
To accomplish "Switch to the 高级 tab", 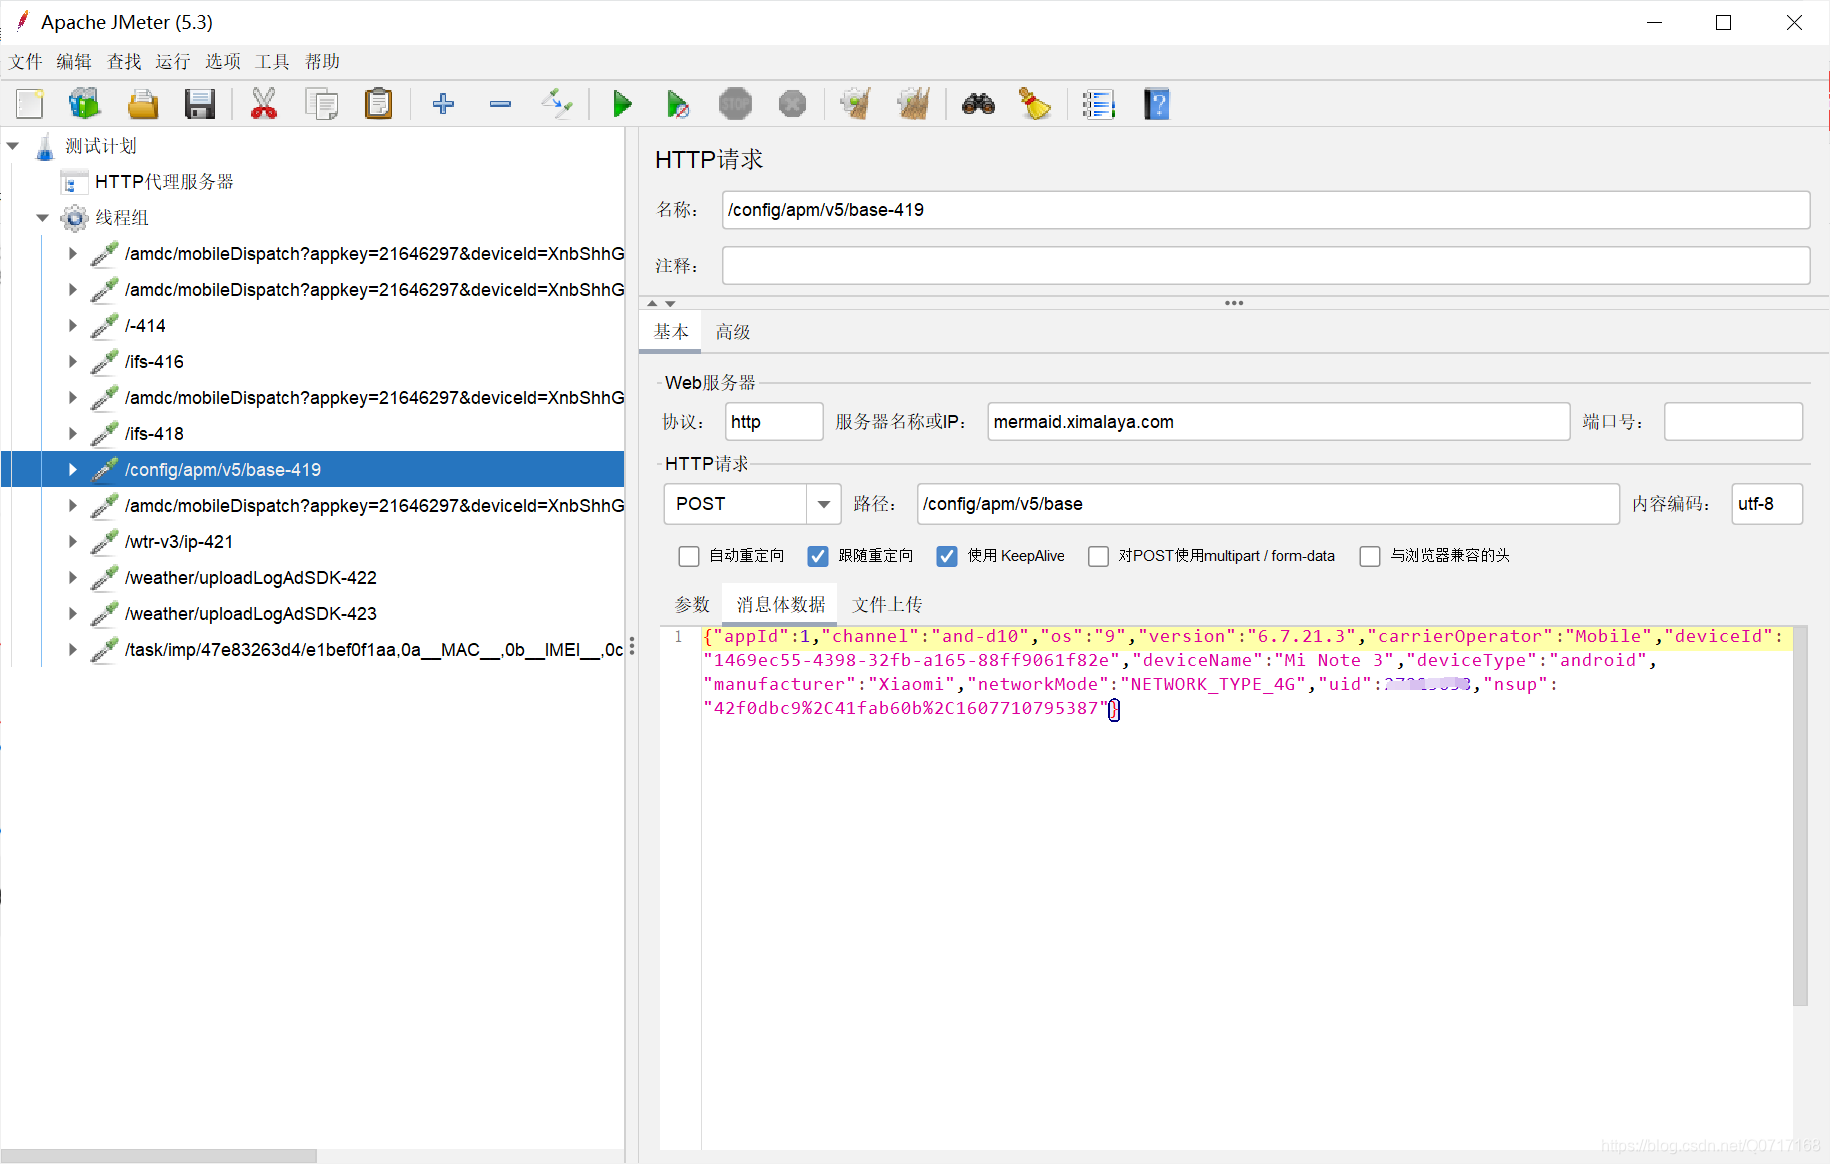I will point(732,332).
